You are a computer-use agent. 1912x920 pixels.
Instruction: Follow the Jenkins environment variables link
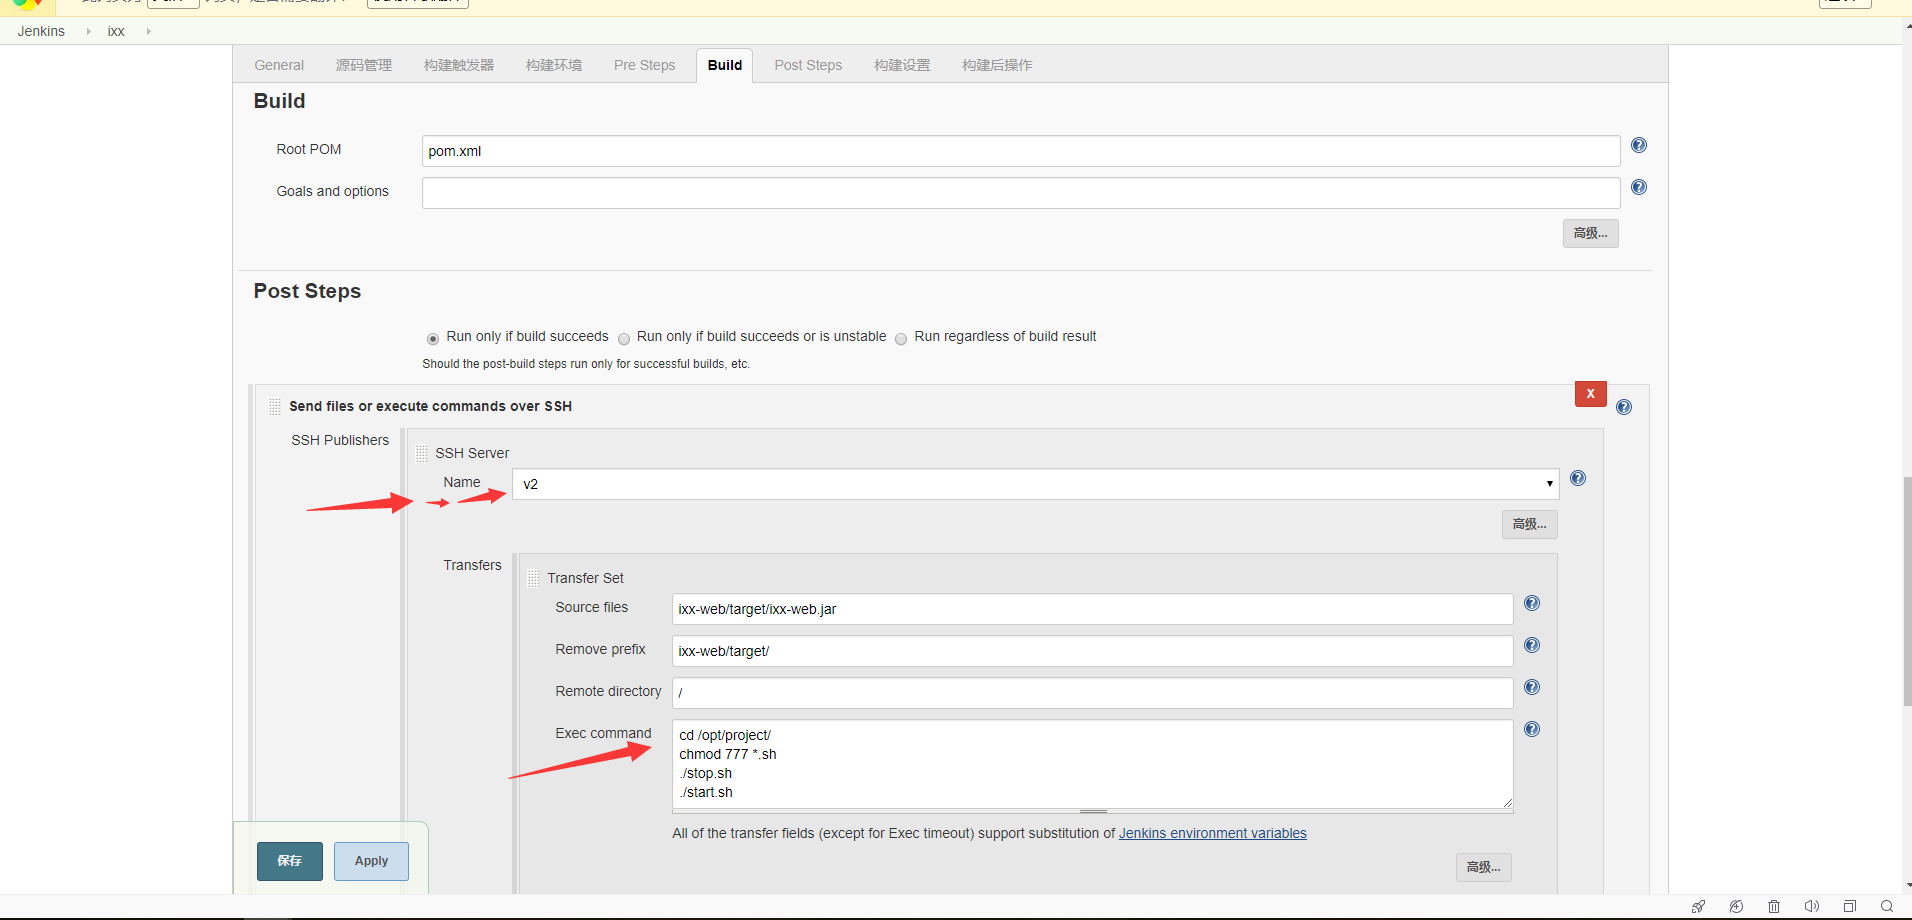(x=1212, y=834)
